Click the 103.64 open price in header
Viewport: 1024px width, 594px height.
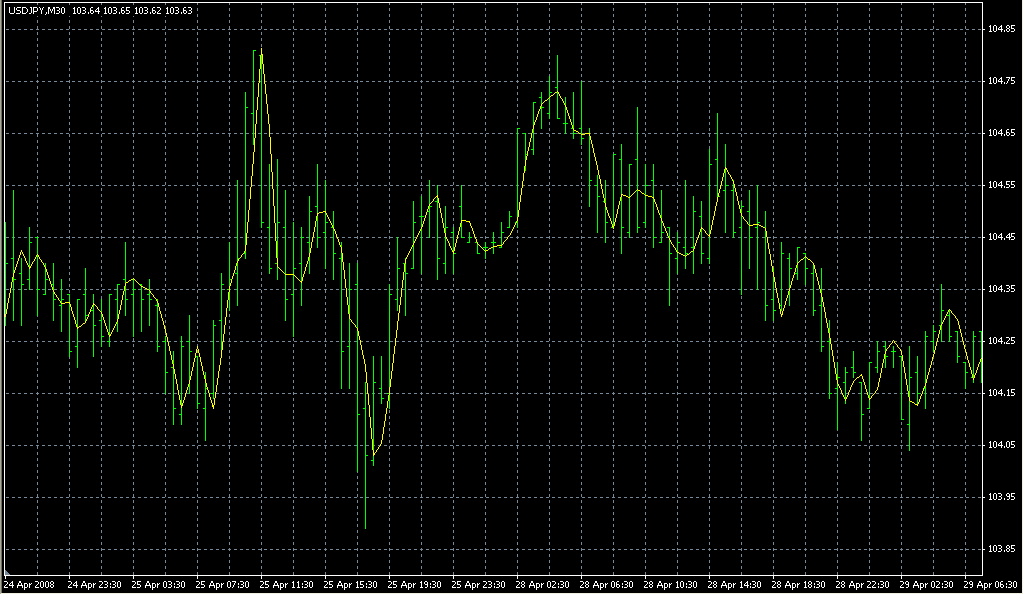click(86, 10)
